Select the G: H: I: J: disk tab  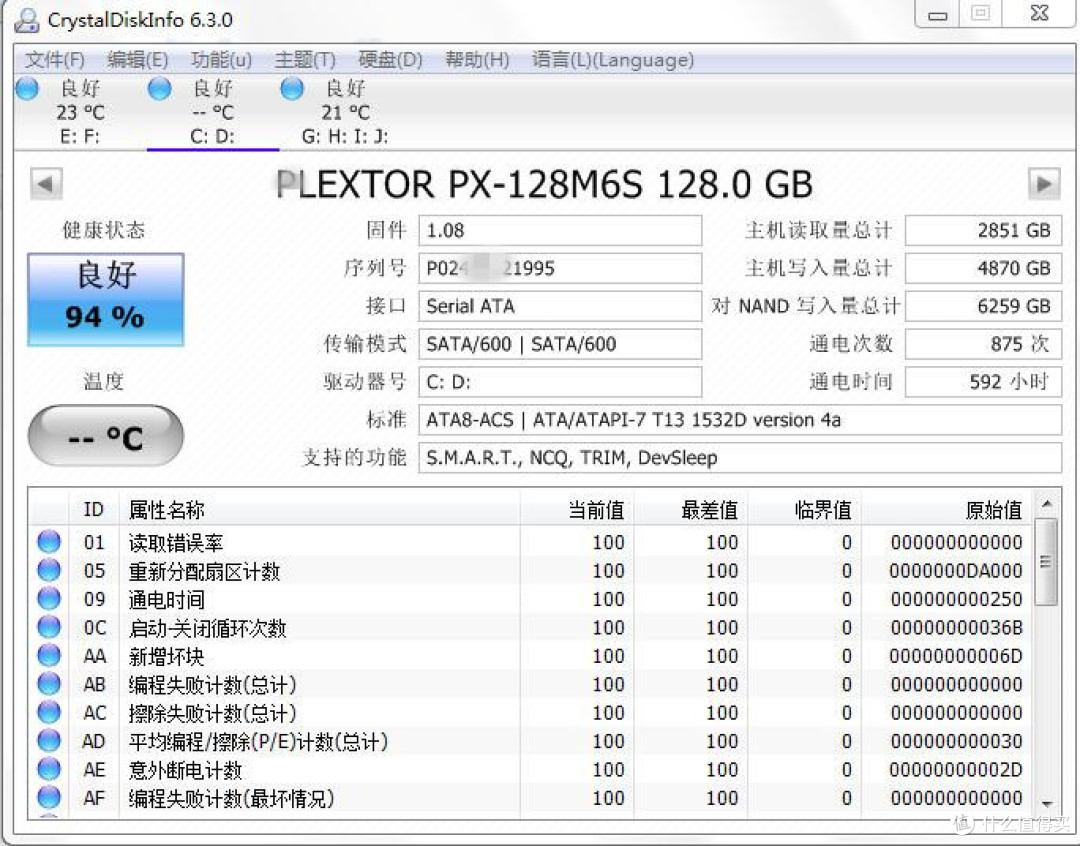344,112
